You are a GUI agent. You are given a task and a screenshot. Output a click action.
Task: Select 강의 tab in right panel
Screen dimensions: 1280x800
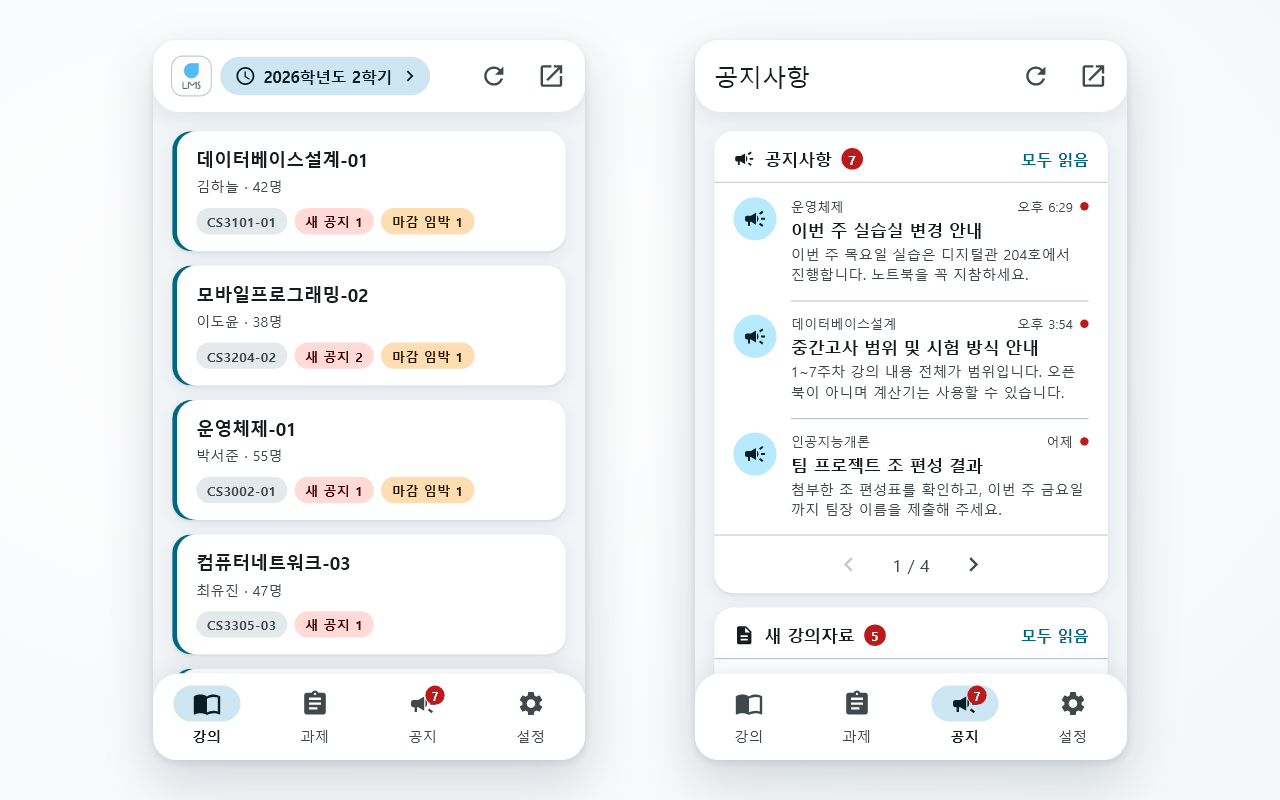point(749,717)
